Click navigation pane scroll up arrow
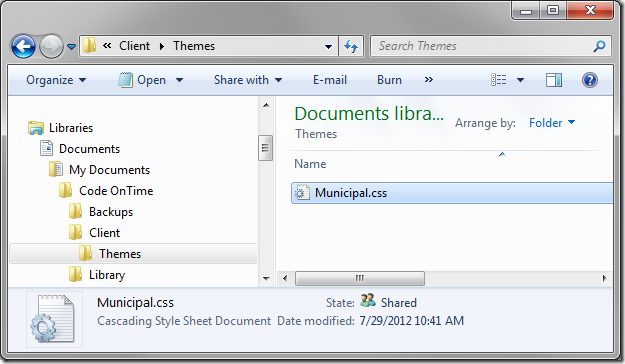The image size is (625, 364). (266, 105)
